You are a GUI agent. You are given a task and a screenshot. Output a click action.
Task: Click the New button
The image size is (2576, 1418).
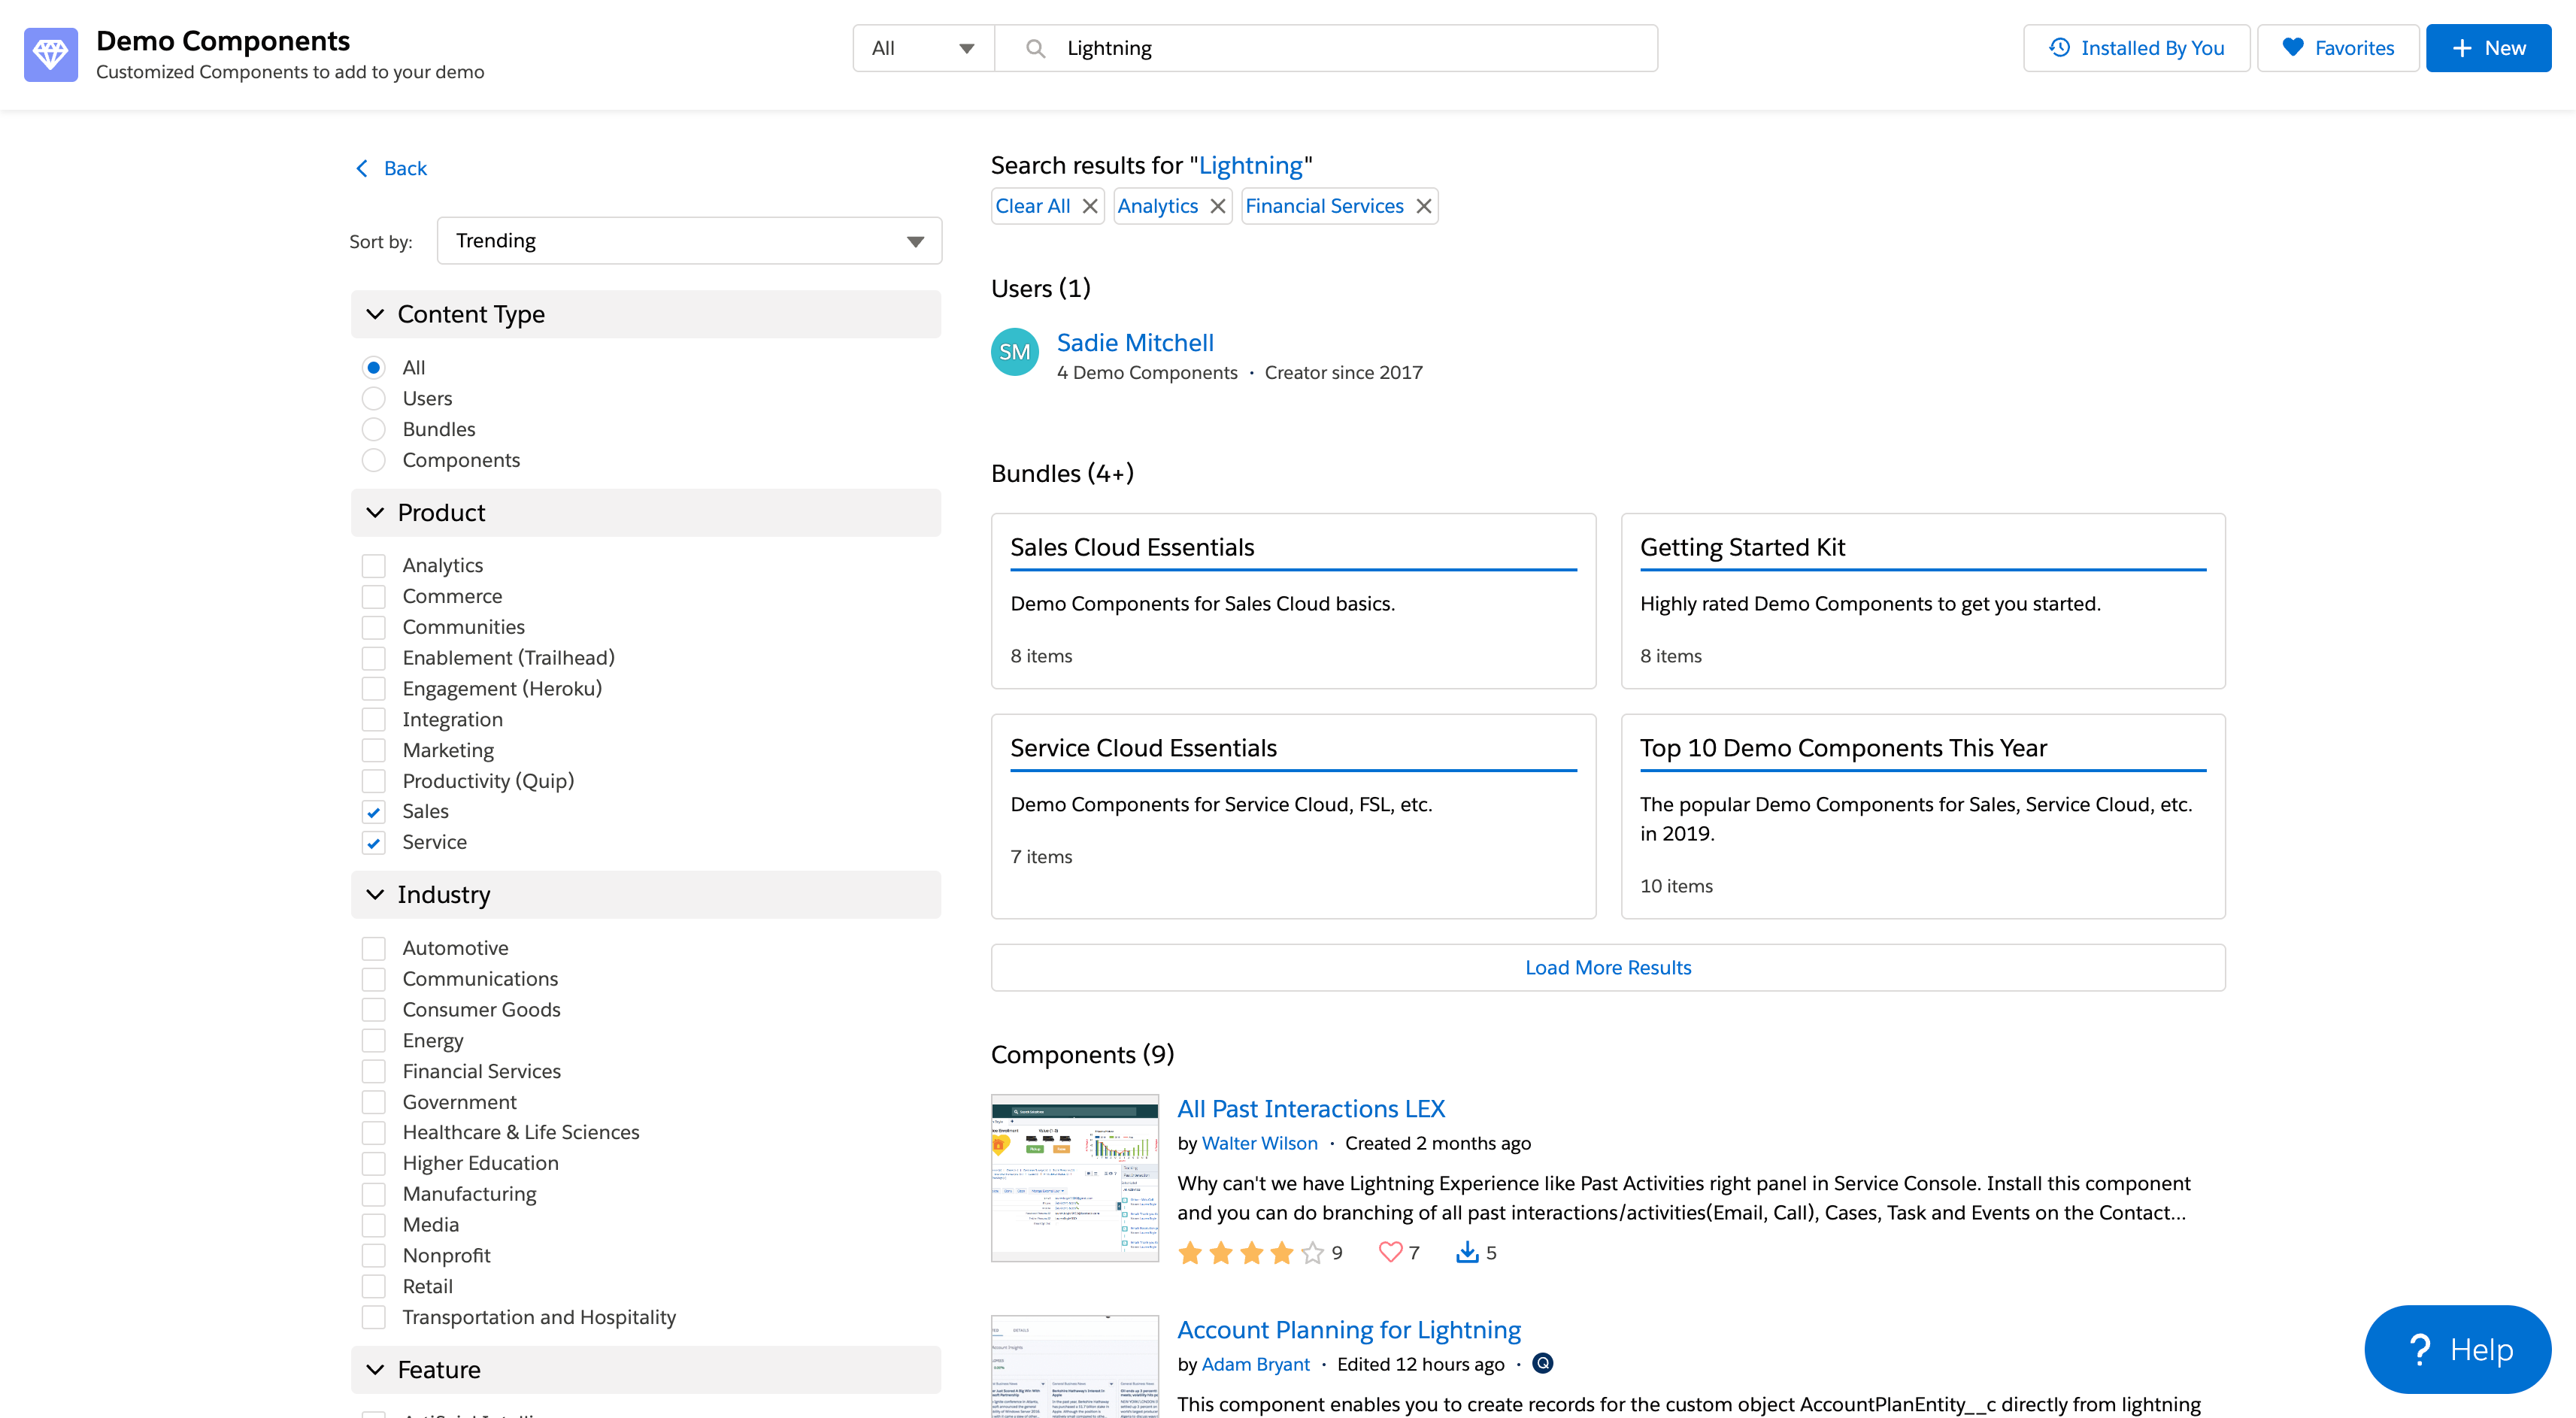coord(2488,48)
